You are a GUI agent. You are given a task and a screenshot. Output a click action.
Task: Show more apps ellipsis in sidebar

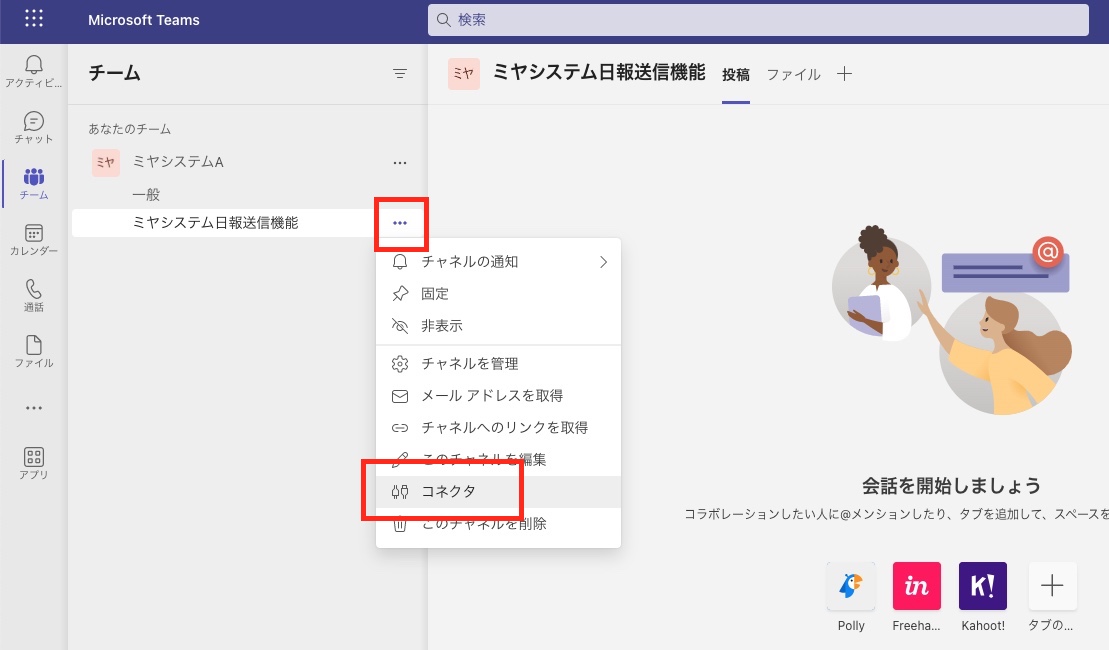(34, 408)
